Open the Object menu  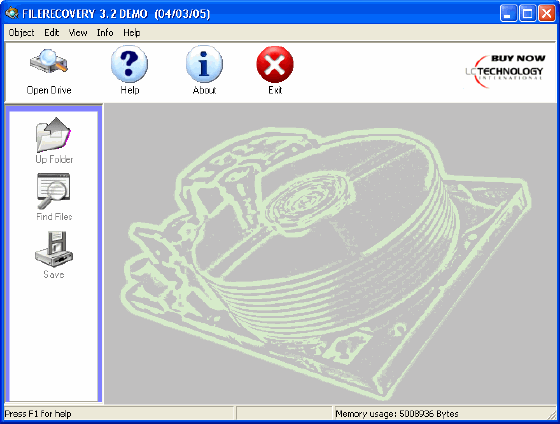point(21,33)
